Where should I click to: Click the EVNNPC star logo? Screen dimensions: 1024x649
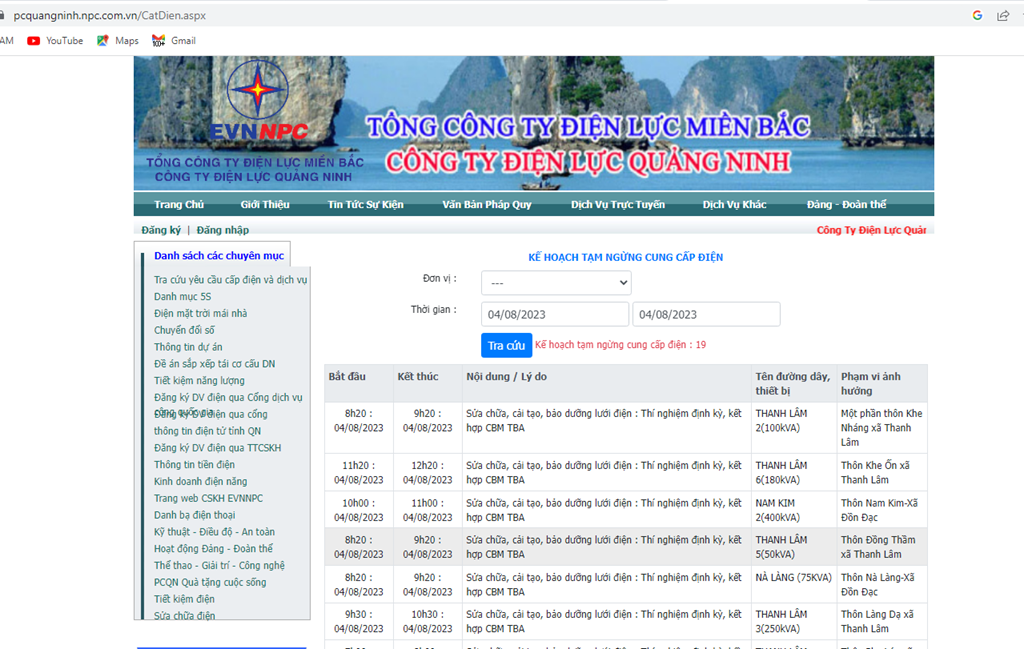(258, 90)
